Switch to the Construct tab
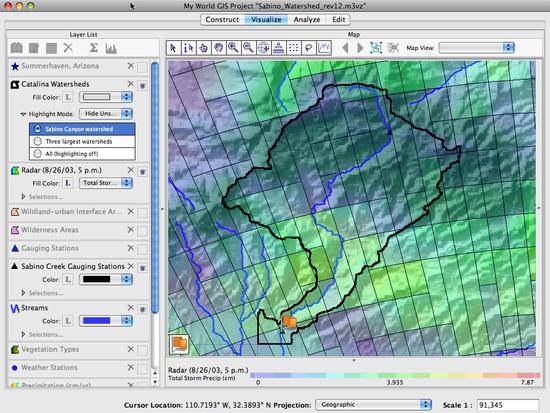The image size is (550, 413). 222,20
